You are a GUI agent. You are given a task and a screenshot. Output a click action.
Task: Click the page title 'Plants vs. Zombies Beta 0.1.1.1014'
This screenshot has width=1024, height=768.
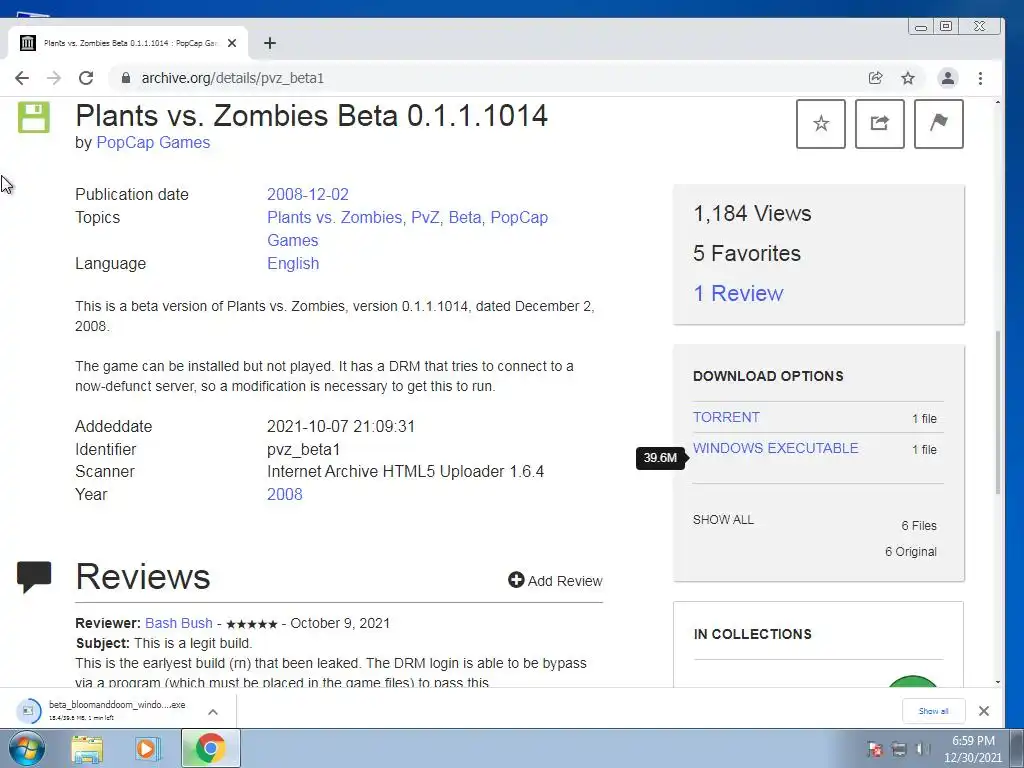[312, 116]
